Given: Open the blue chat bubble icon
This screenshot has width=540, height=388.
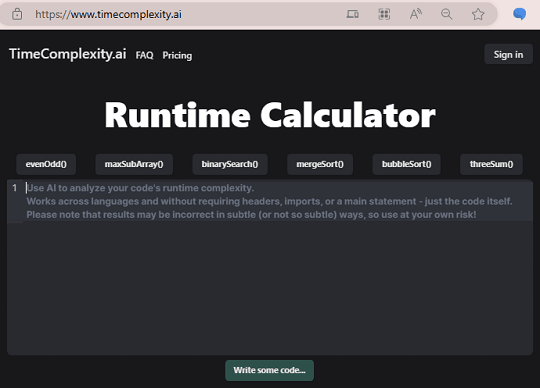Looking at the screenshot, I should tap(519, 14).
